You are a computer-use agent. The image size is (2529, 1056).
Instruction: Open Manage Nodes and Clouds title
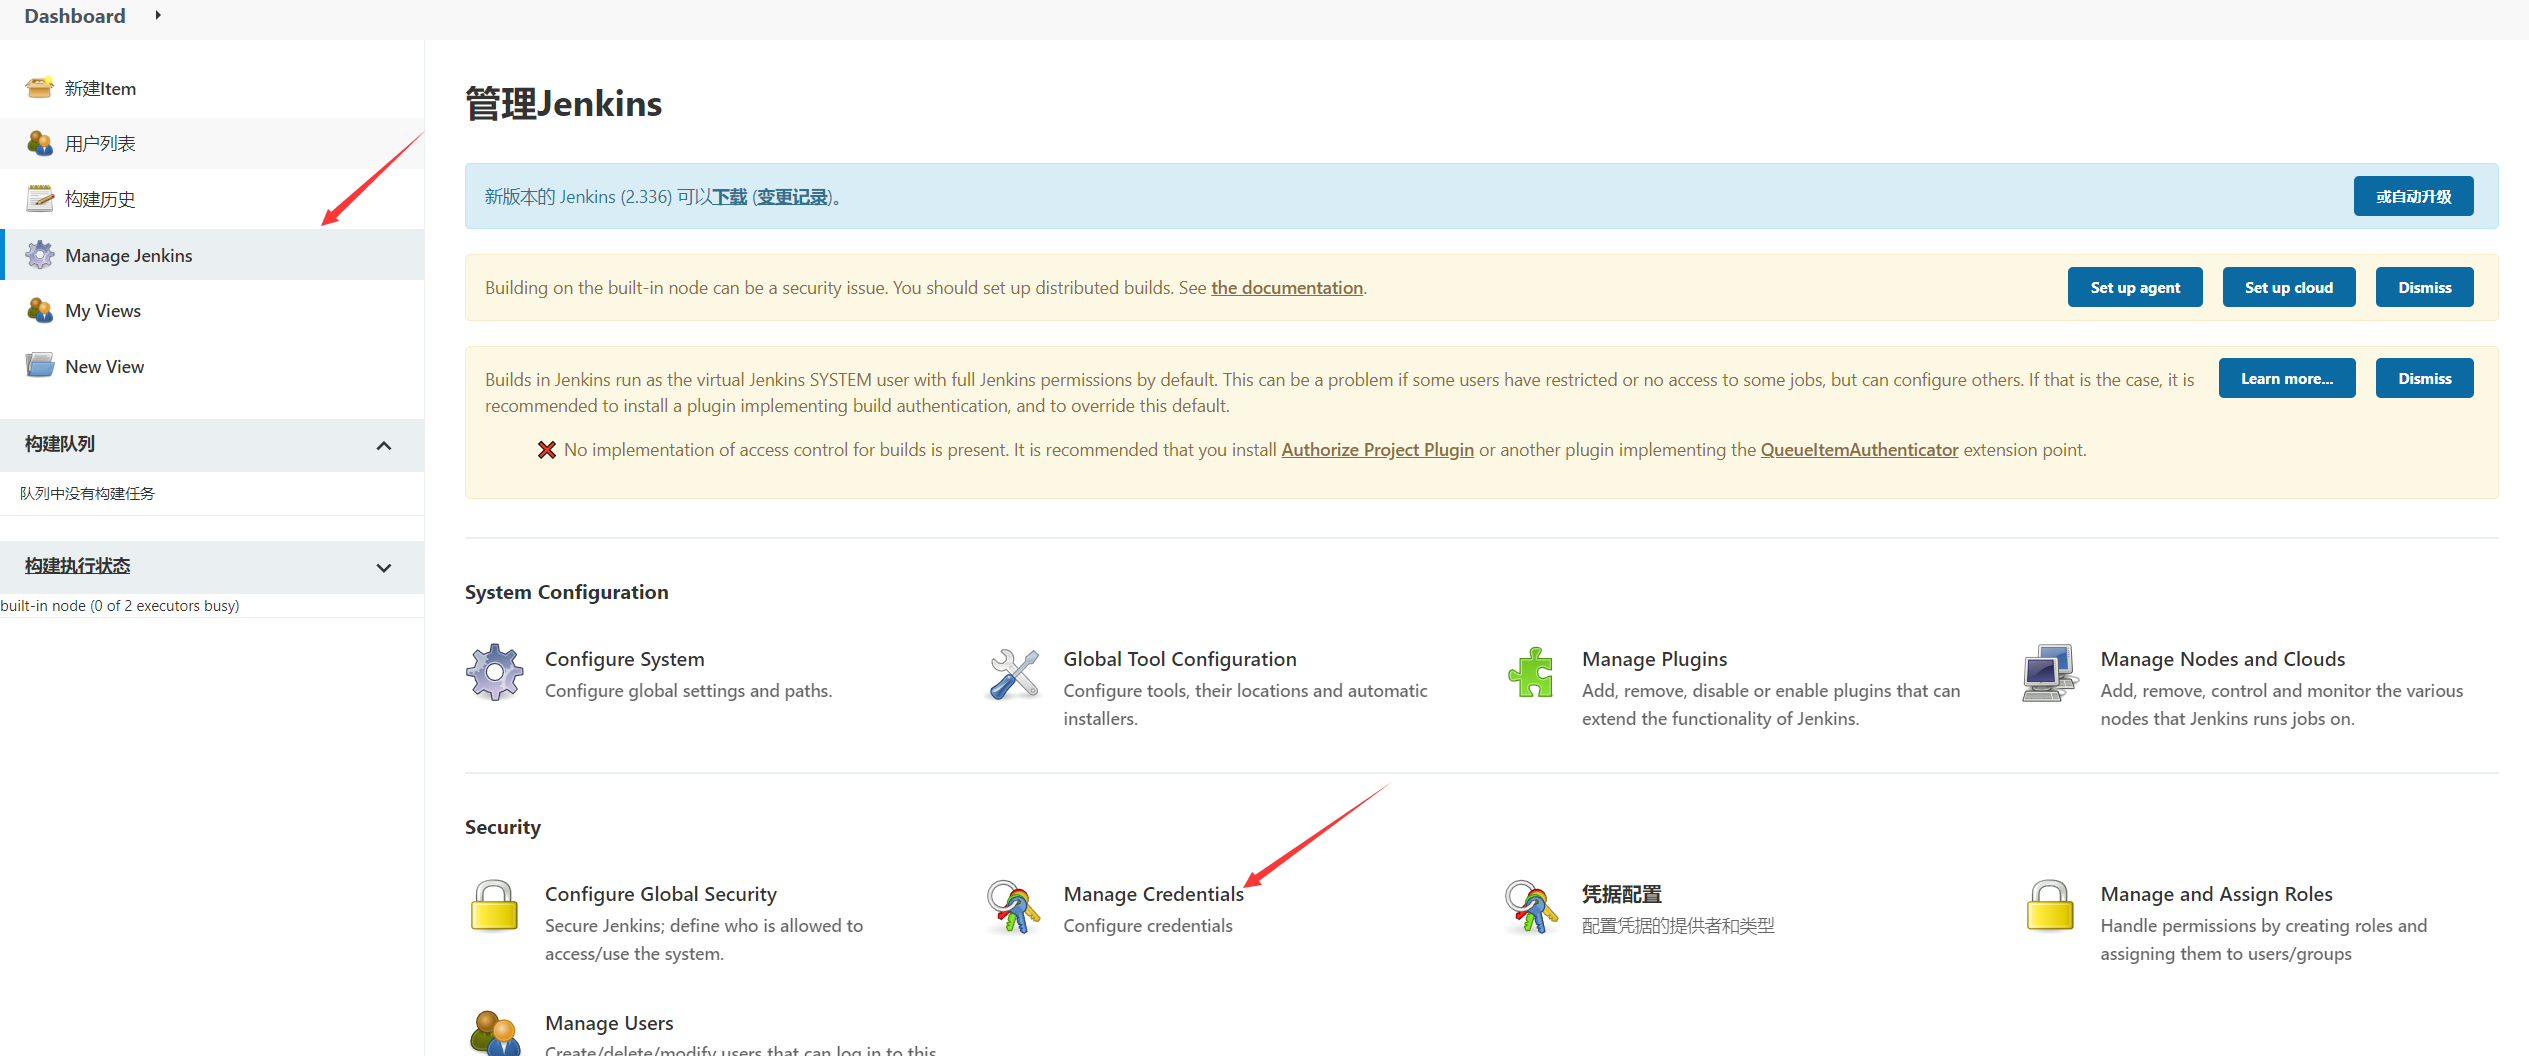[2222, 659]
